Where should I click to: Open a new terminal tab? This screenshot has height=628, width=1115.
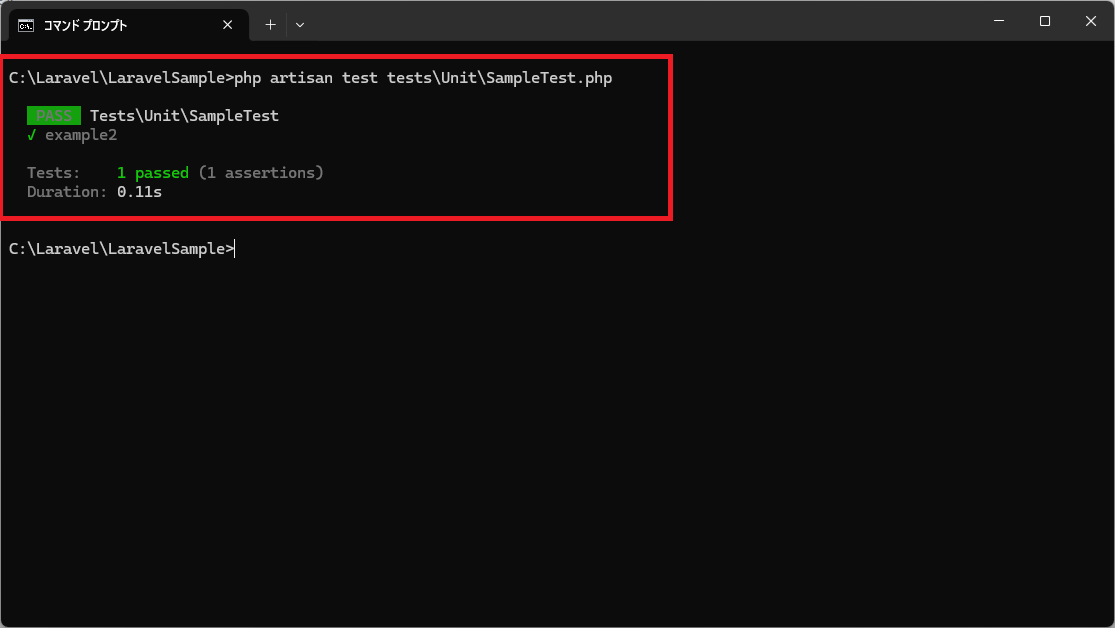point(270,25)
